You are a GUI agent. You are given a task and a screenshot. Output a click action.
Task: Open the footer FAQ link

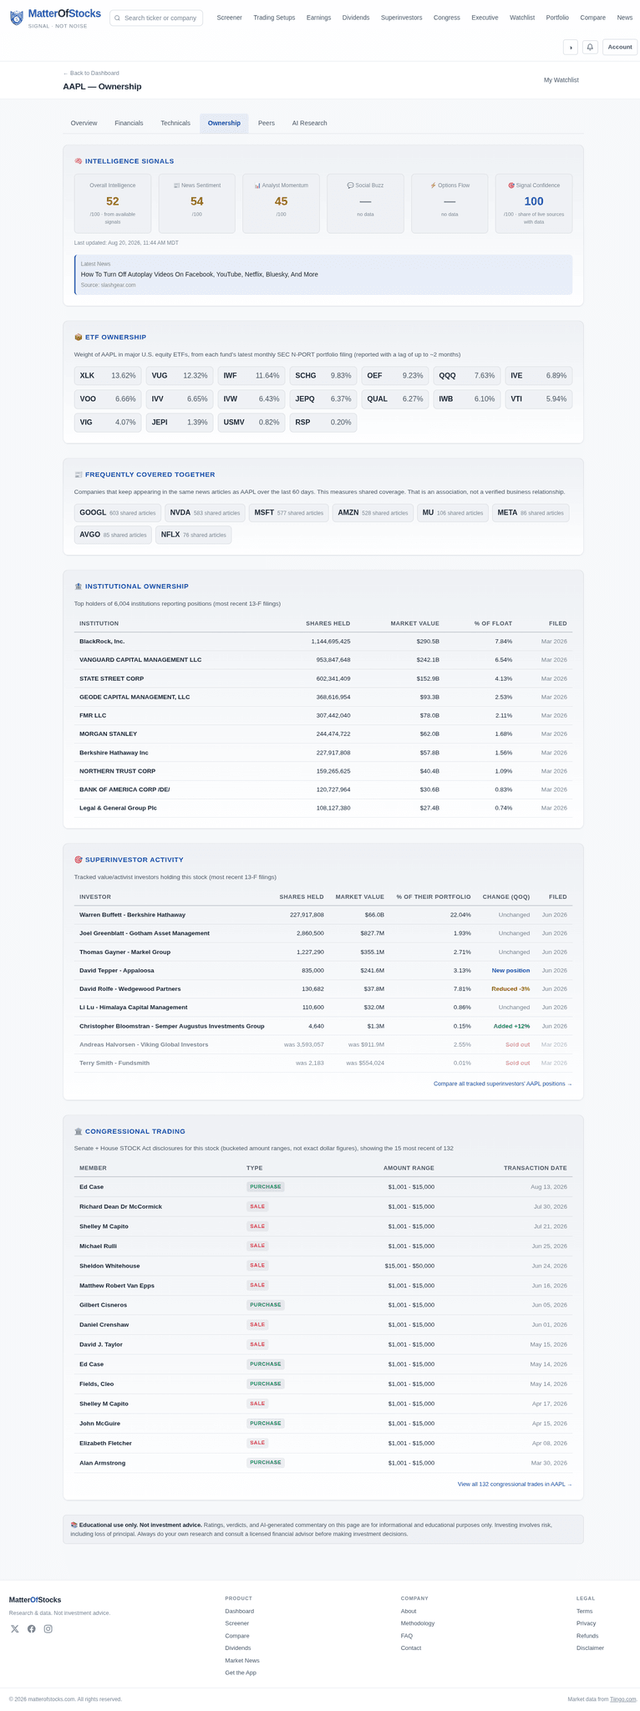click(407, 1636)
